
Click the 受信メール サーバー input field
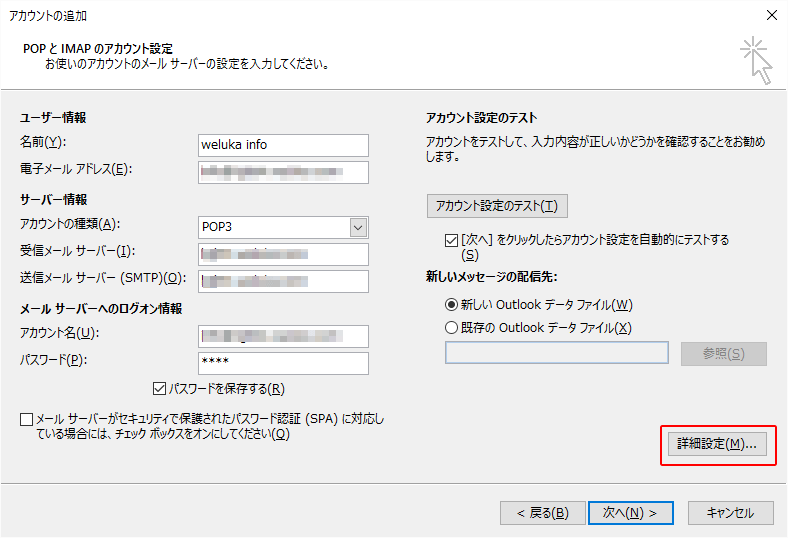tap(283, 254)
